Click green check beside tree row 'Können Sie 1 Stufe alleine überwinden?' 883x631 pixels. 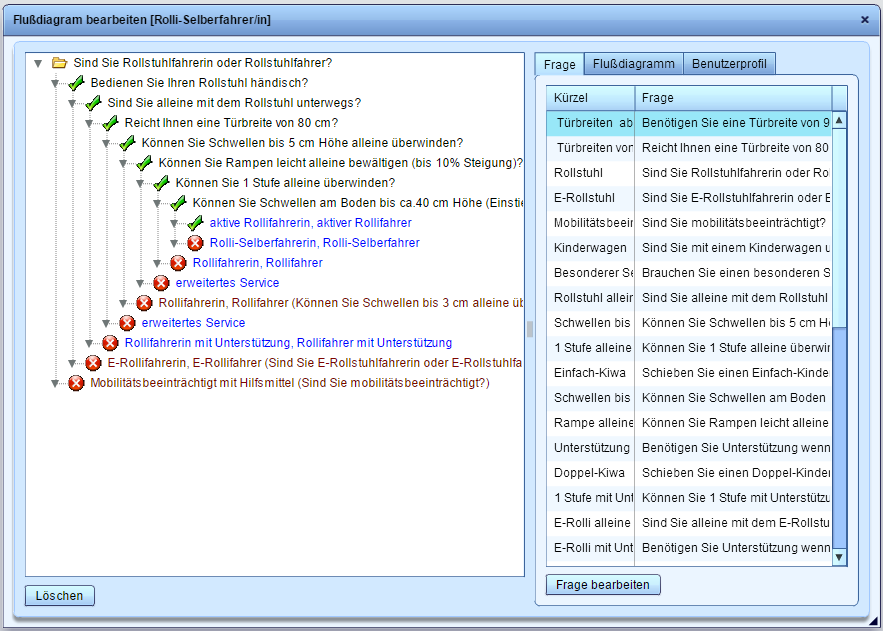(162, 183)
